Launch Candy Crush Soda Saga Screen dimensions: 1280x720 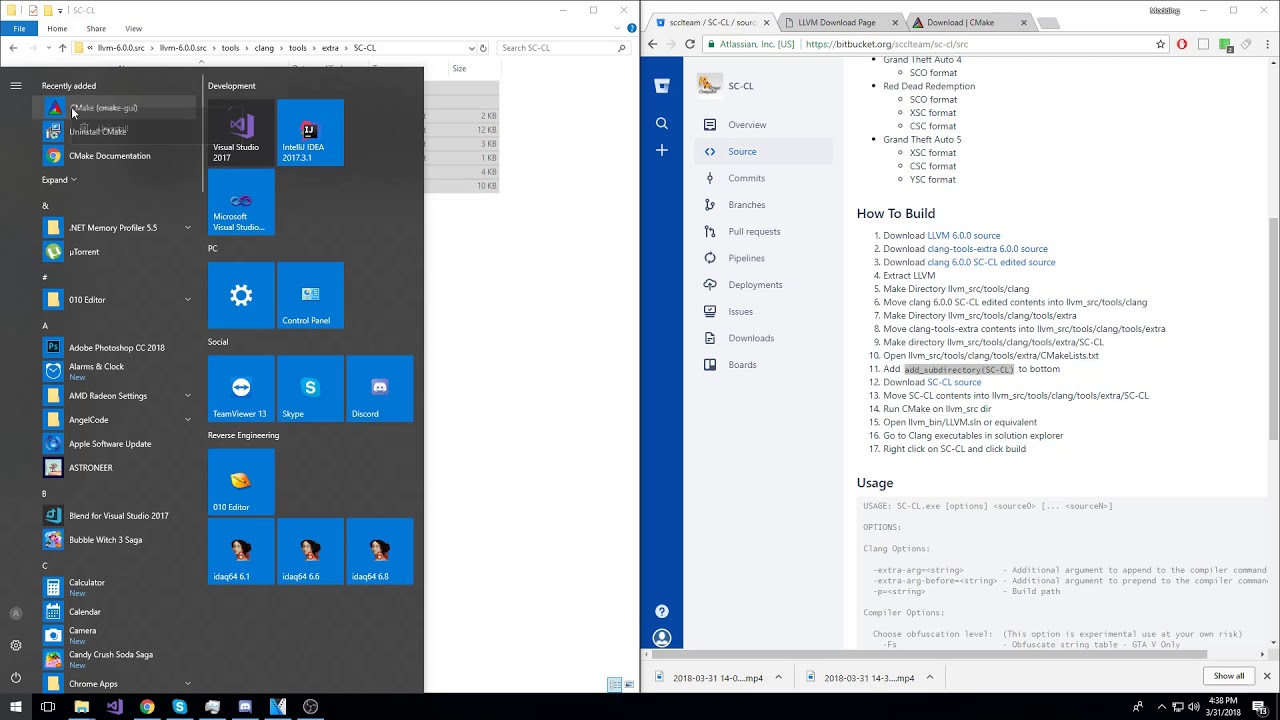(x=118, y=659)
